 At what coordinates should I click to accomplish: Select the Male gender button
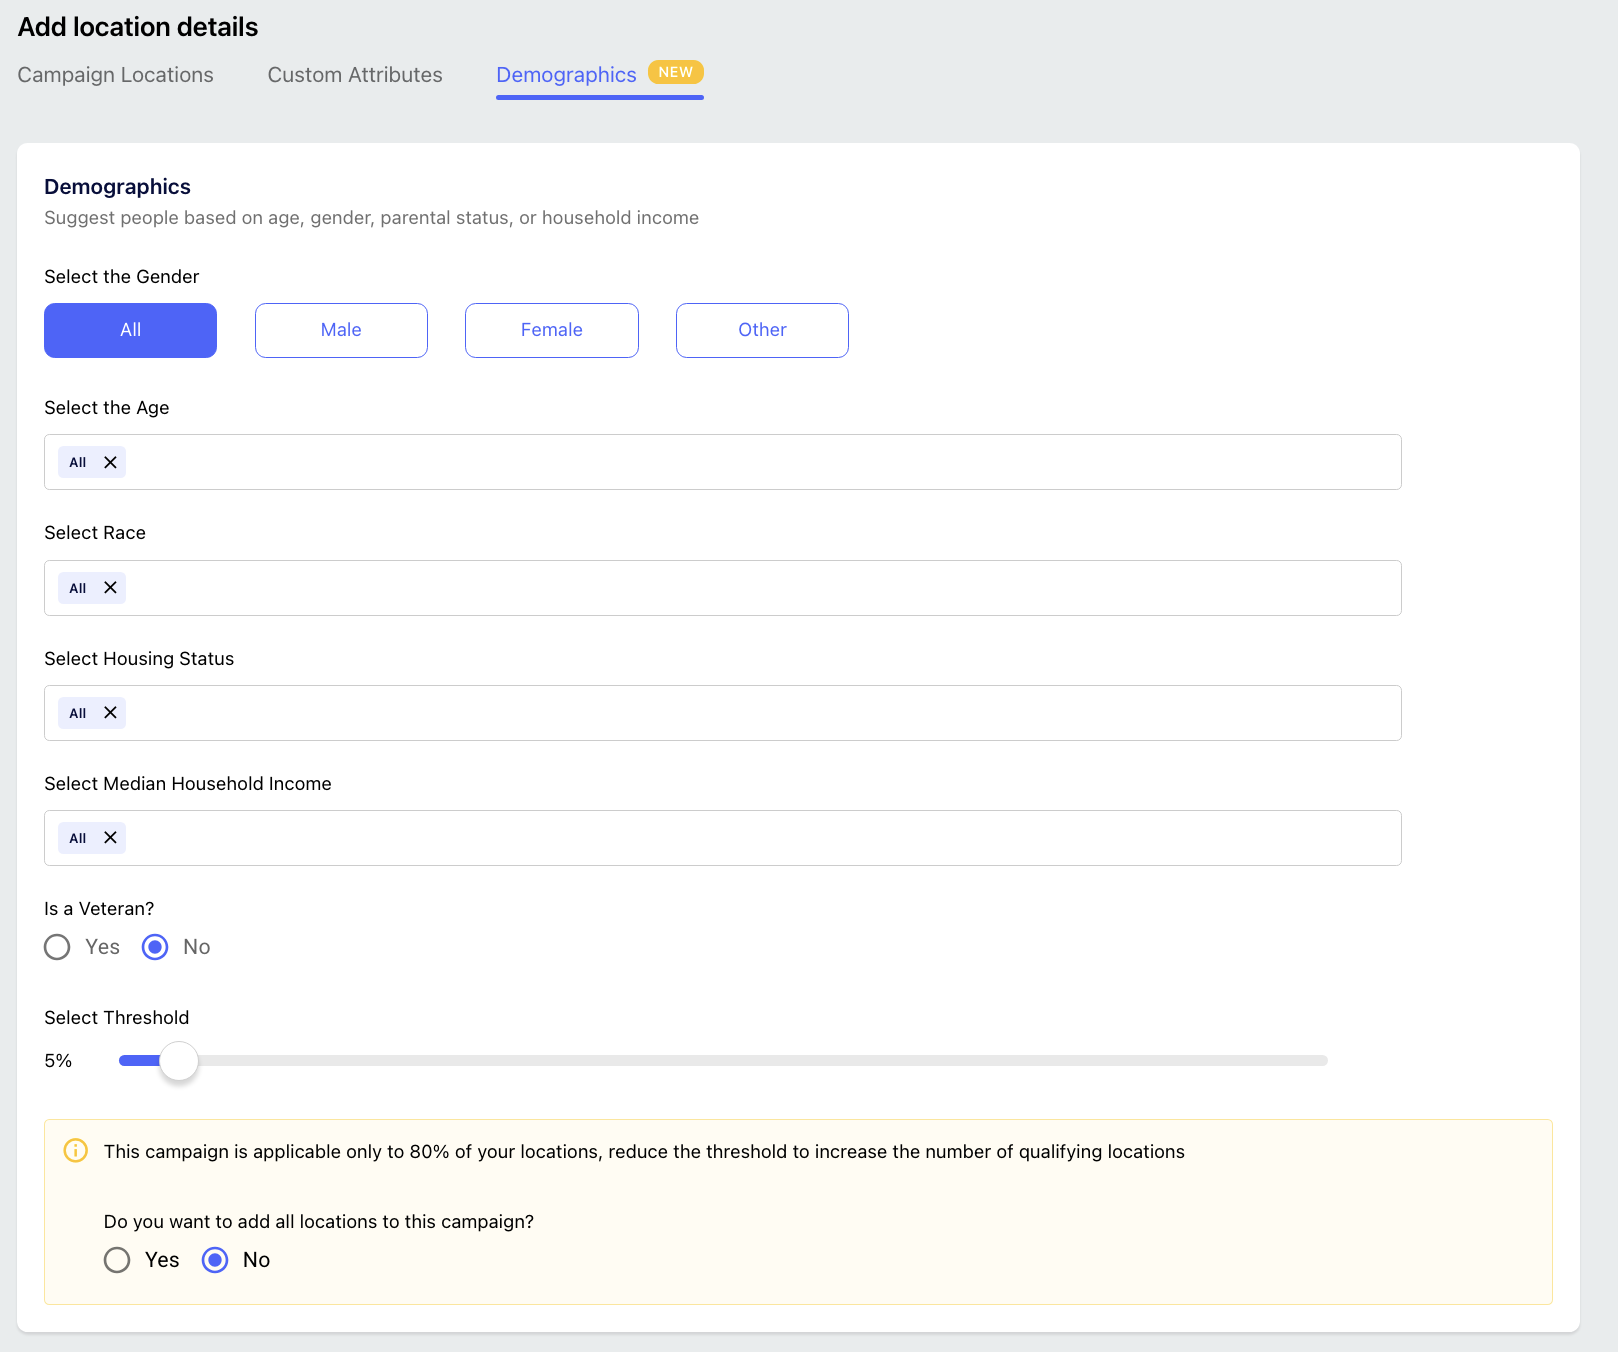(341, 330)
